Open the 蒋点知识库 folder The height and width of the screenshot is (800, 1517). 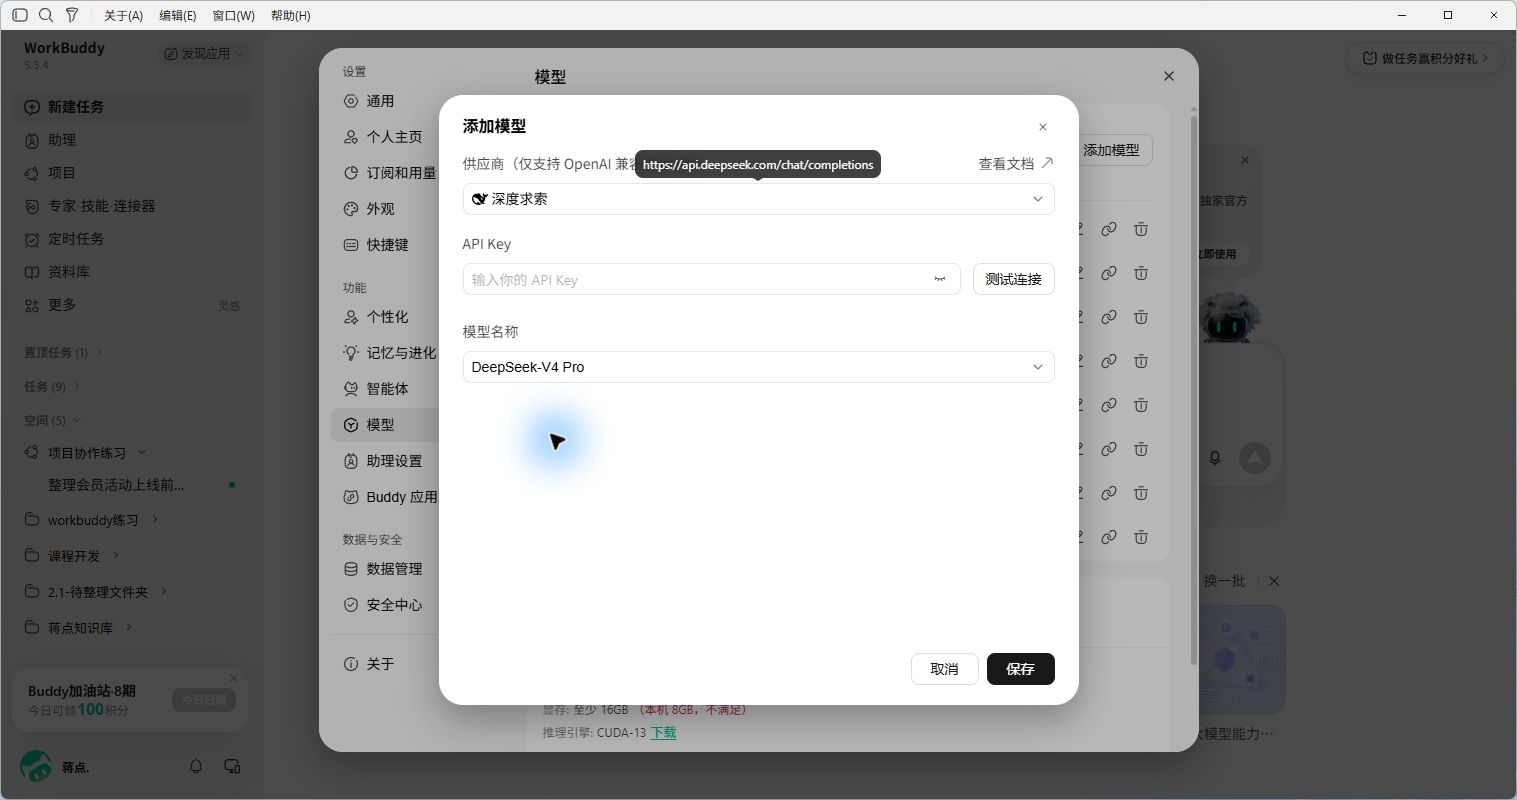click(x=79, y=628)
